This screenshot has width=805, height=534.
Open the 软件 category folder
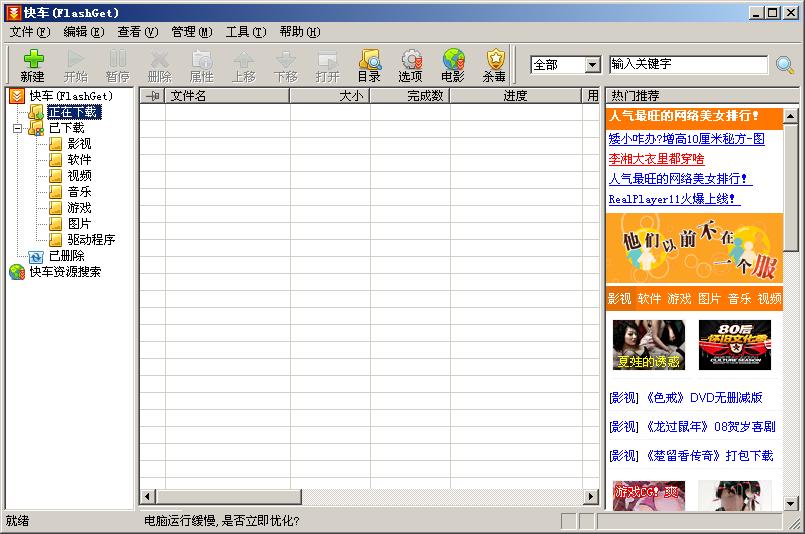tap(79, 160)
